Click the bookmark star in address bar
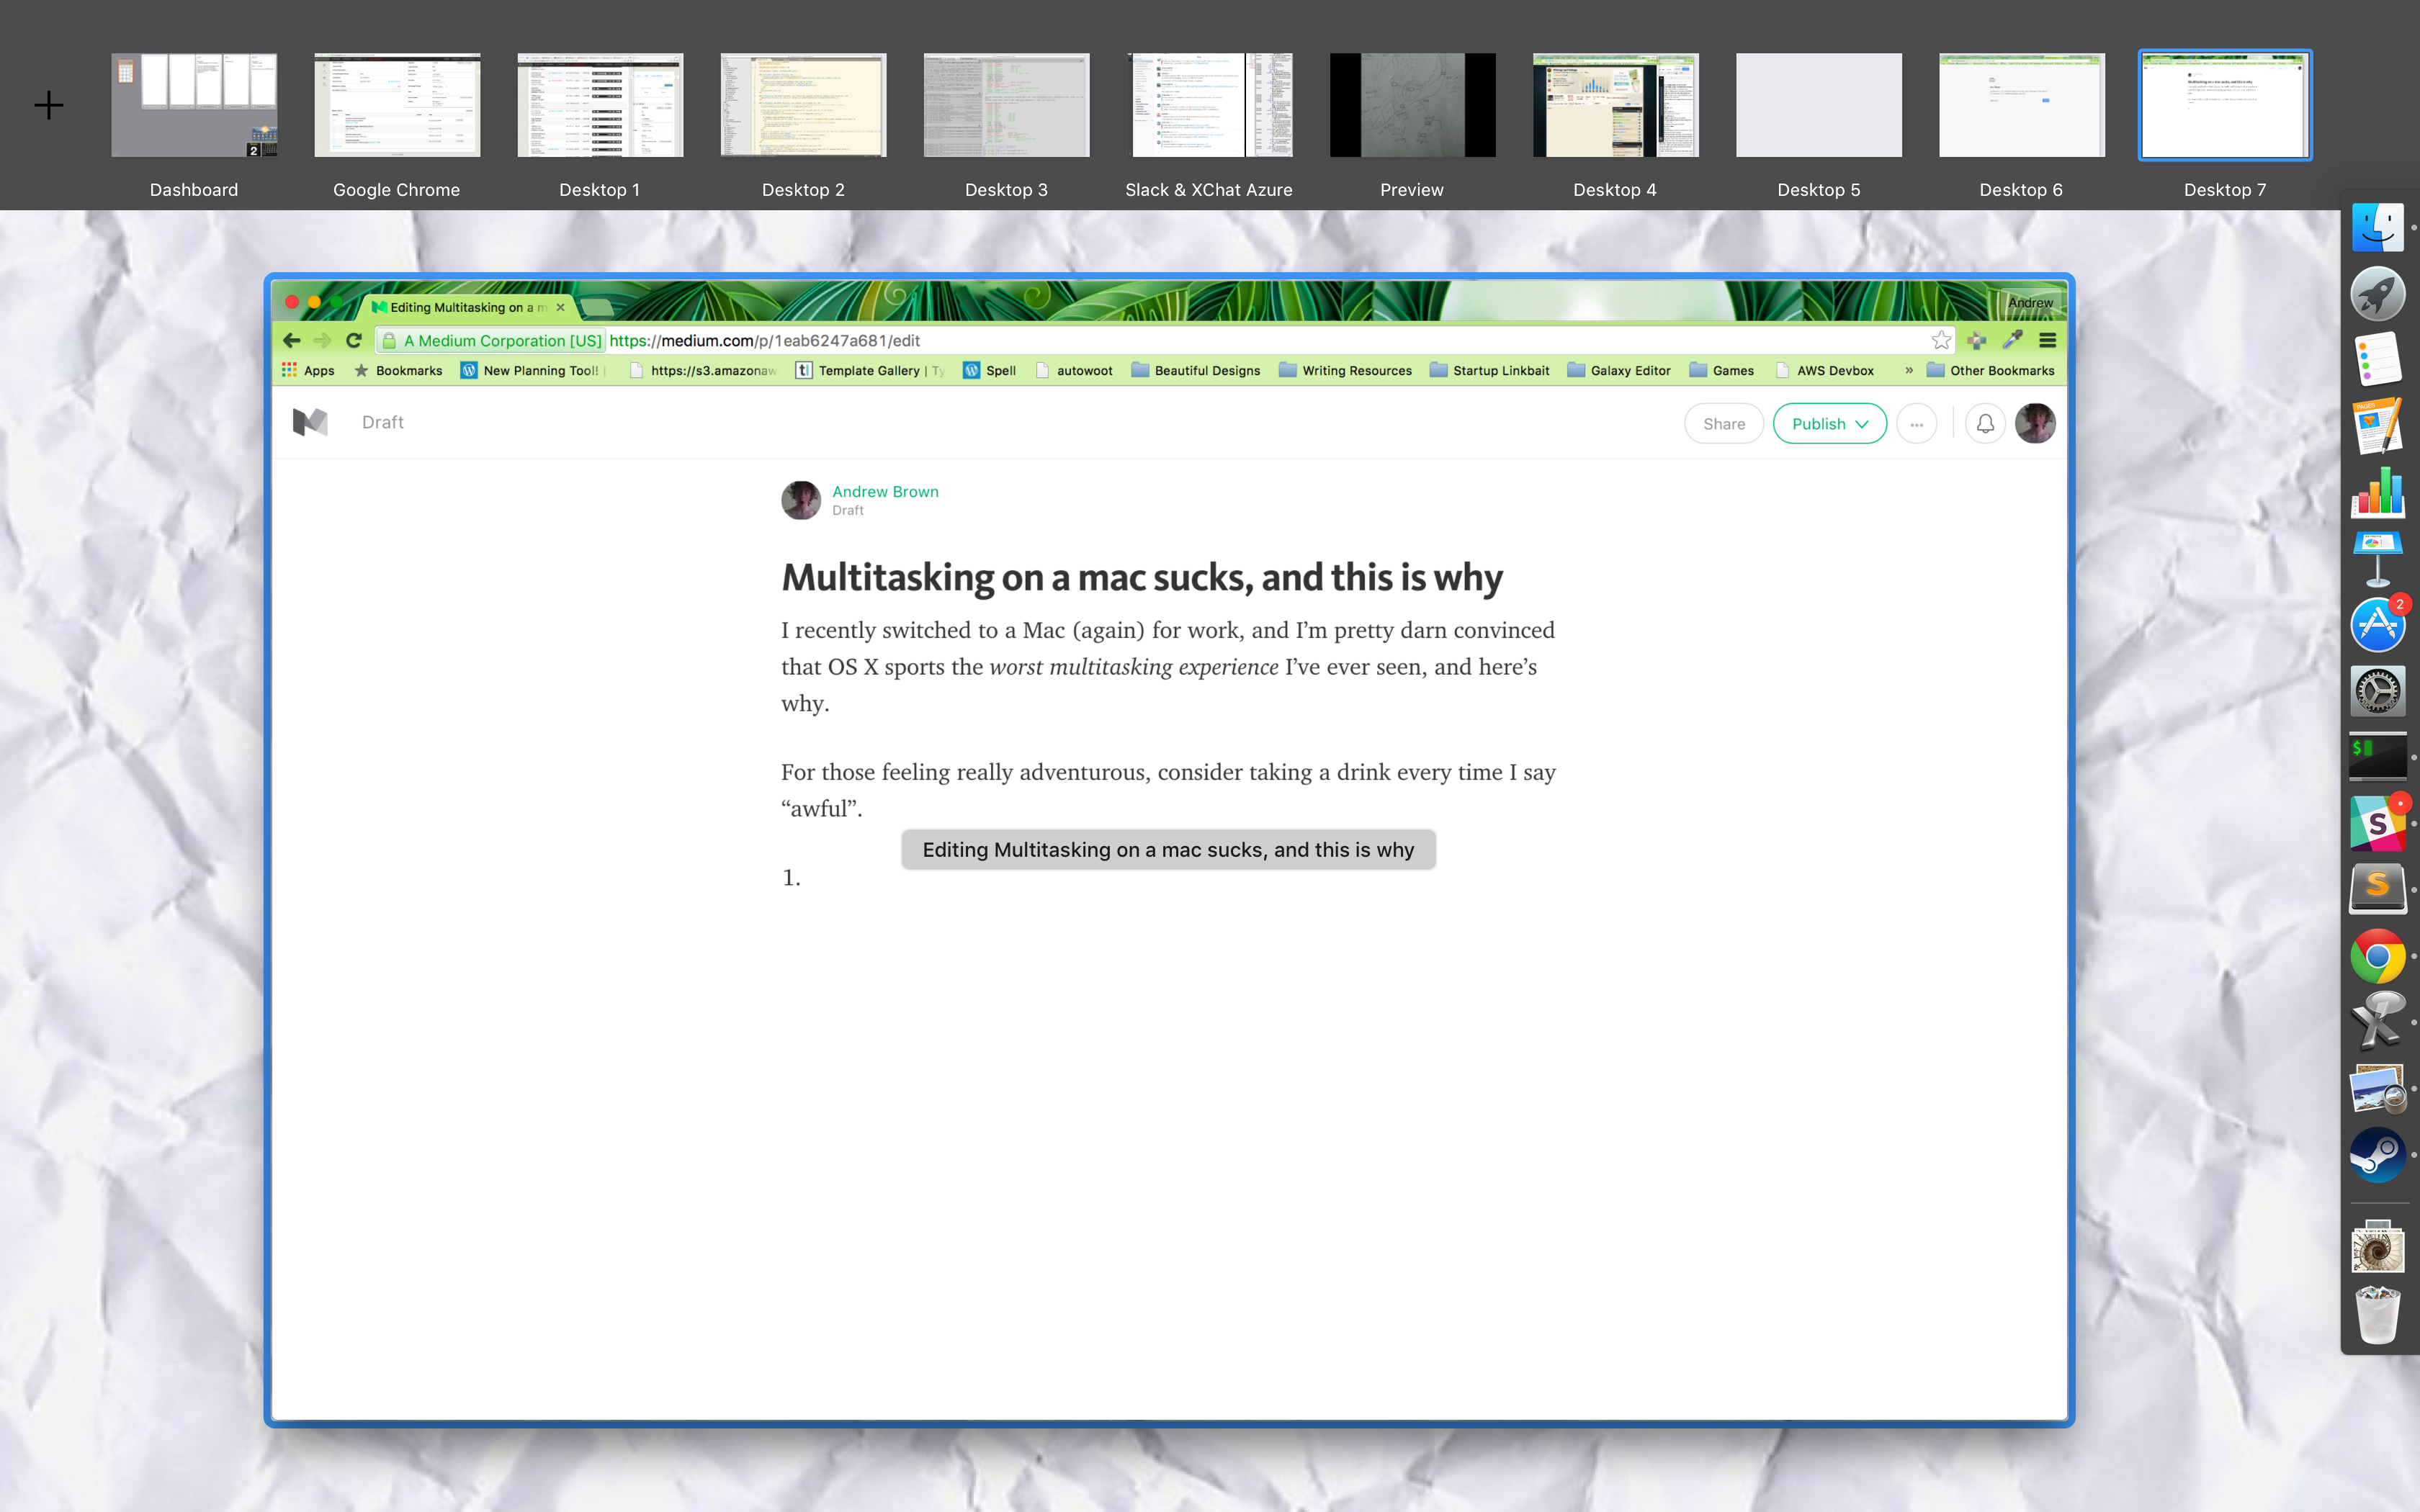 tap(1941, 340)
